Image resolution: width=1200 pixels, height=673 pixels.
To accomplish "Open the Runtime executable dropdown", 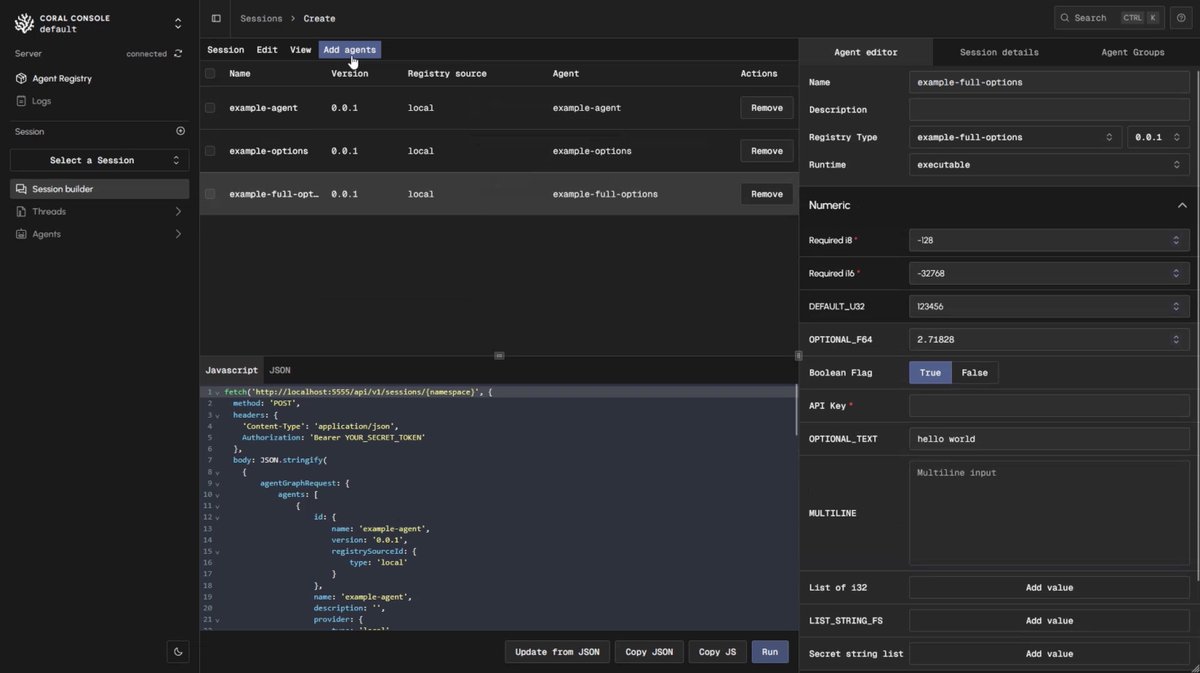I will 1049,164.
